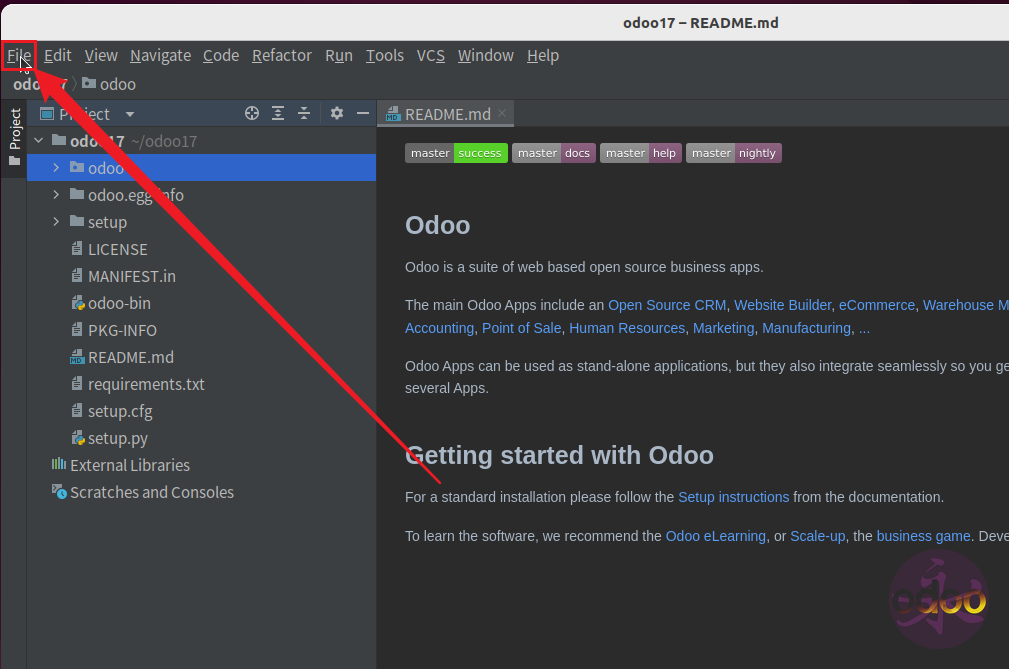Screen dimensions: 1009x669
Task: Select the External Libraries node
Action: (x=201, y=465)
